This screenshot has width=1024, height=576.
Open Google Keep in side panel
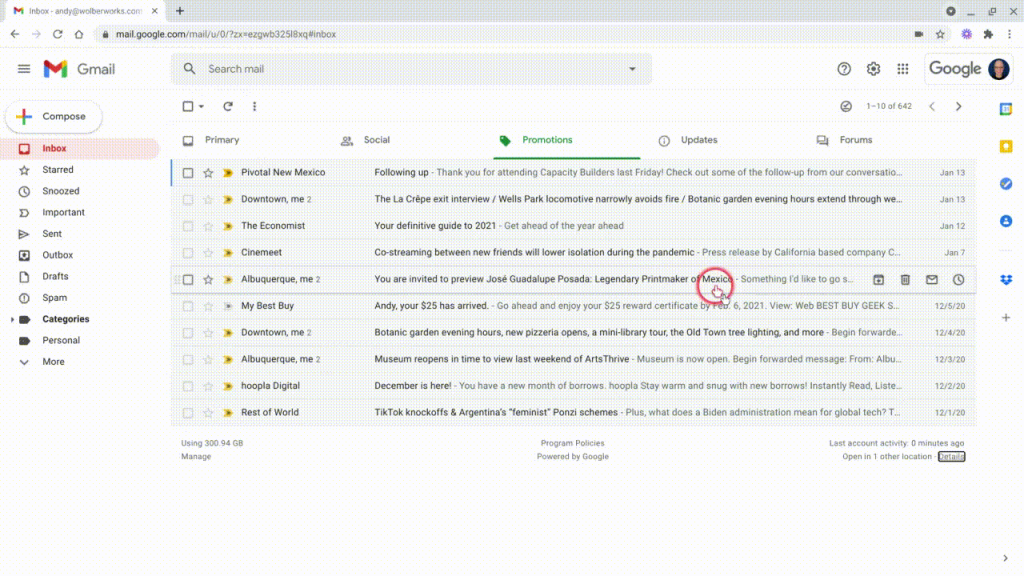(1006, 146)
